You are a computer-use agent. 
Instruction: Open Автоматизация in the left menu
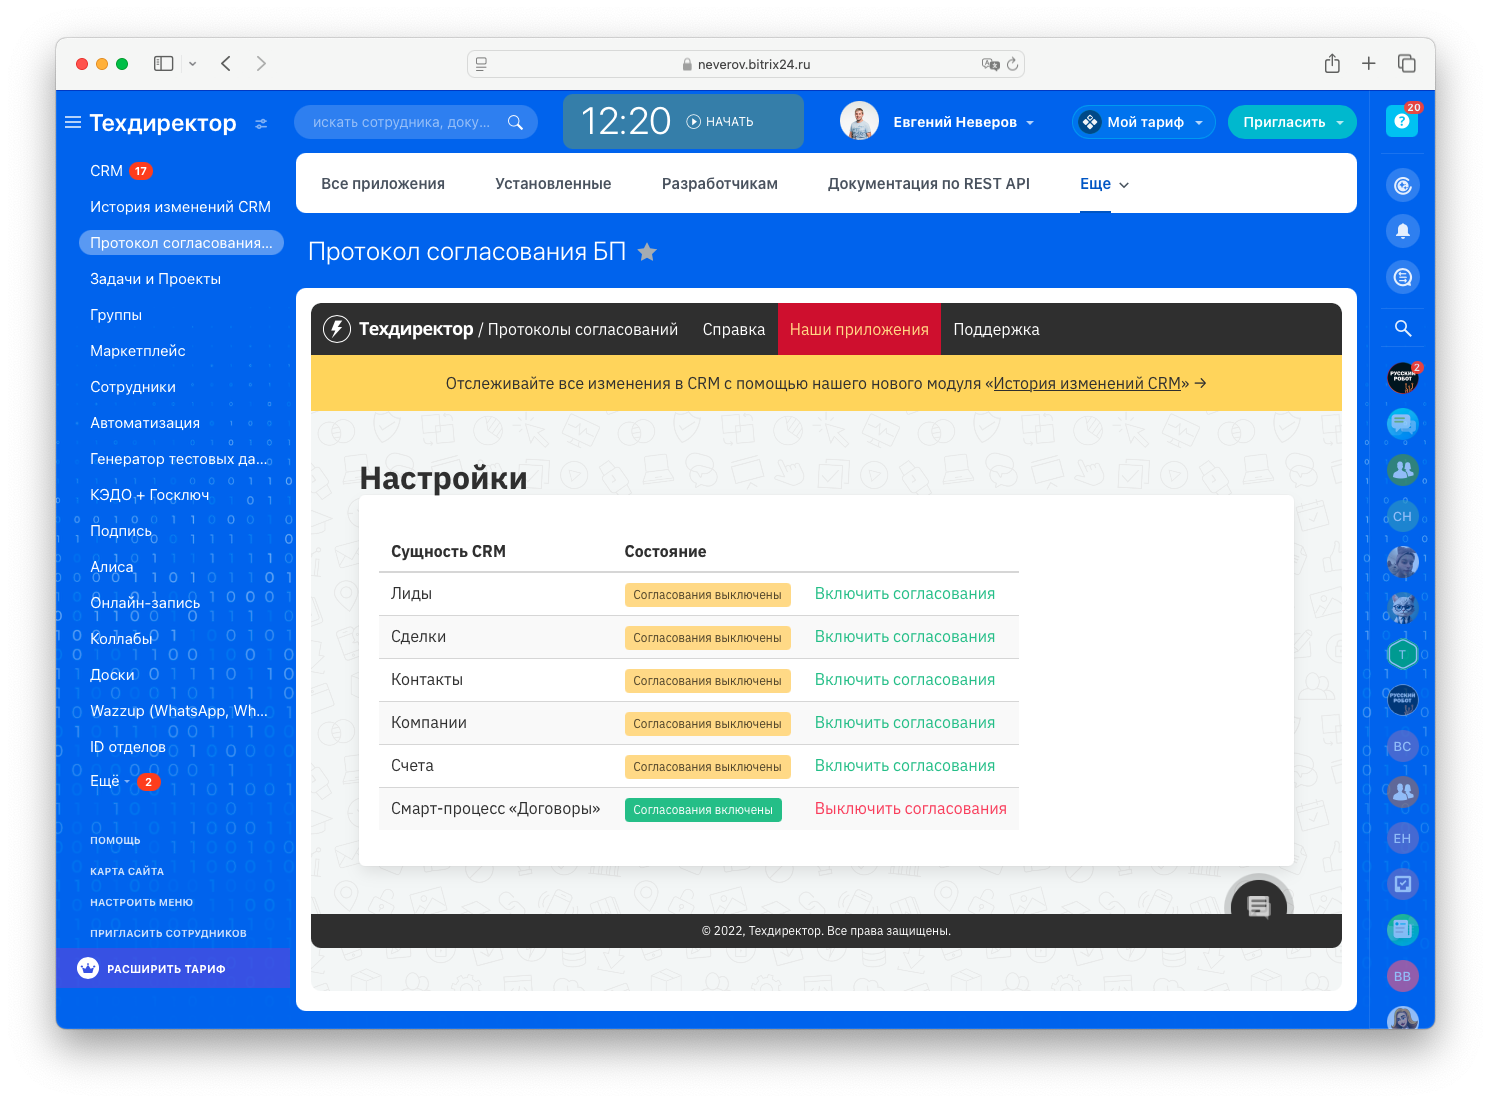pyautogui.click(x=145, y=423)
